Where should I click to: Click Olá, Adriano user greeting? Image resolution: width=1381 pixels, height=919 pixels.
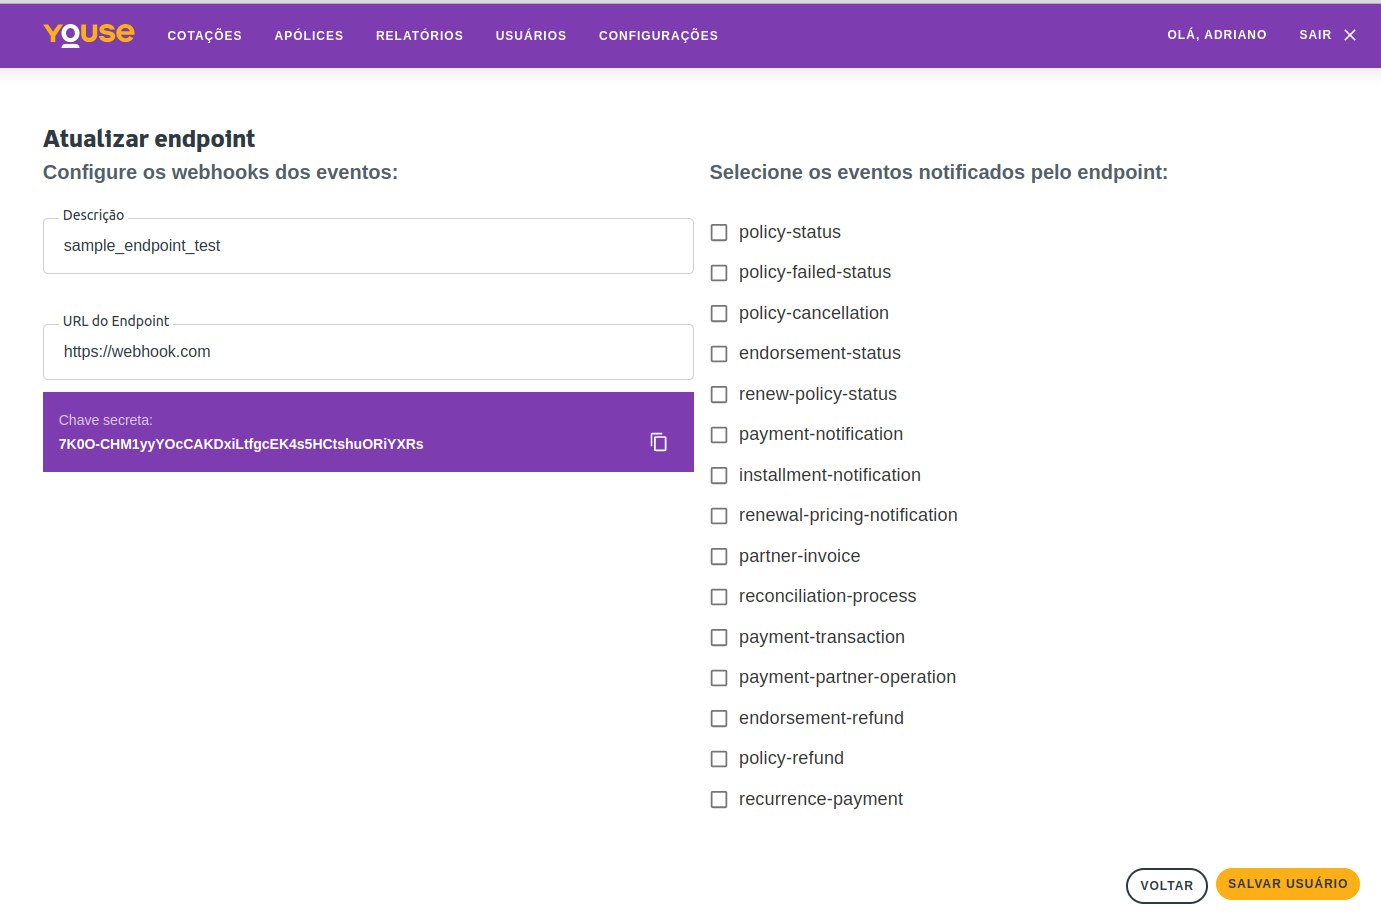click(x=1217, y=35)
